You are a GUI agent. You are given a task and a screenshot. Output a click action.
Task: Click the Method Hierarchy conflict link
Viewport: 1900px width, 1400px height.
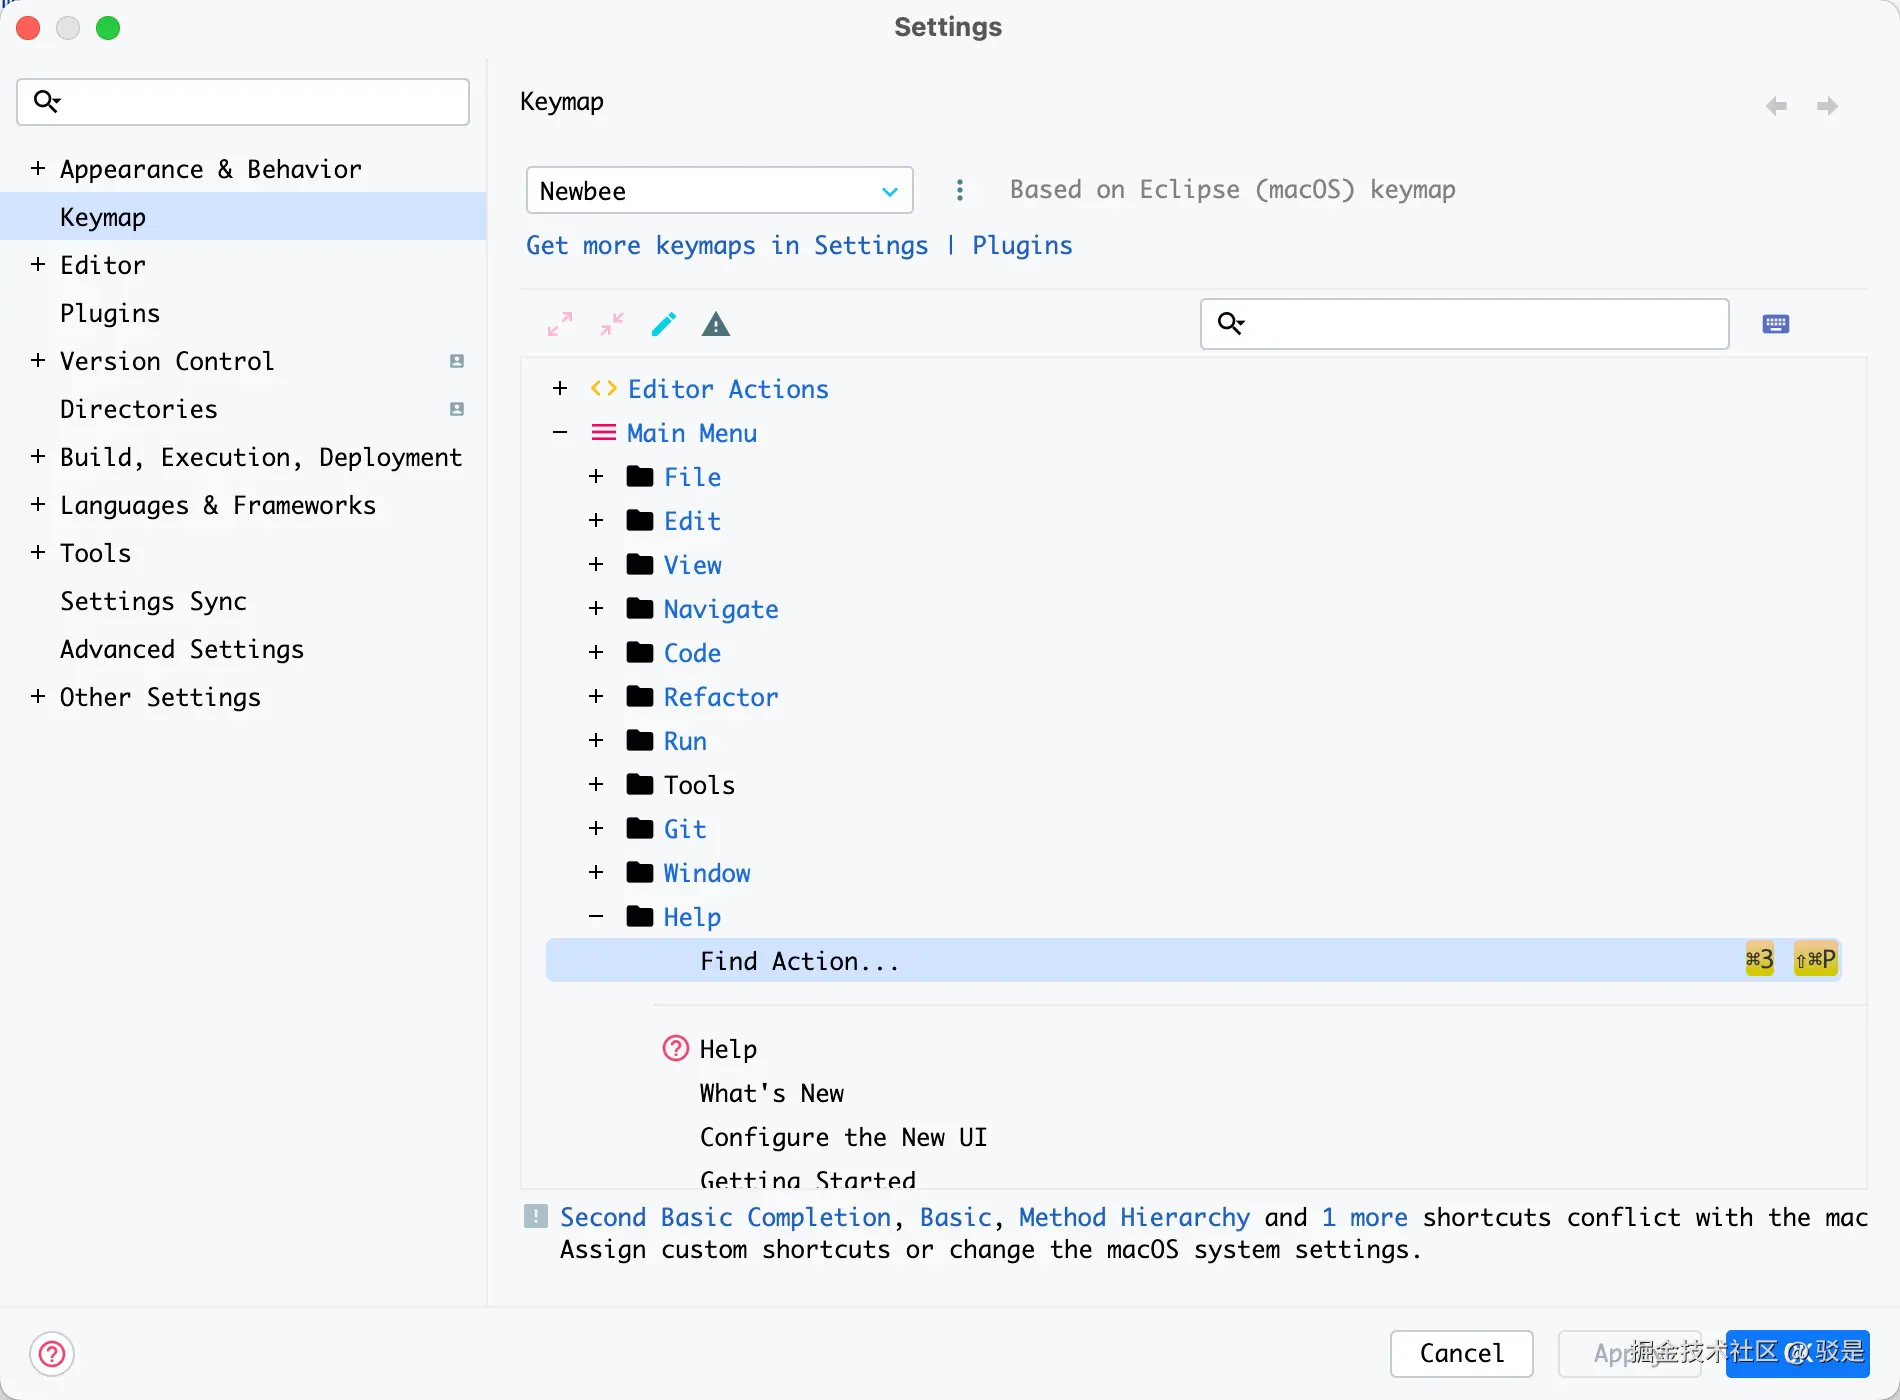tap(1134, 1217)
